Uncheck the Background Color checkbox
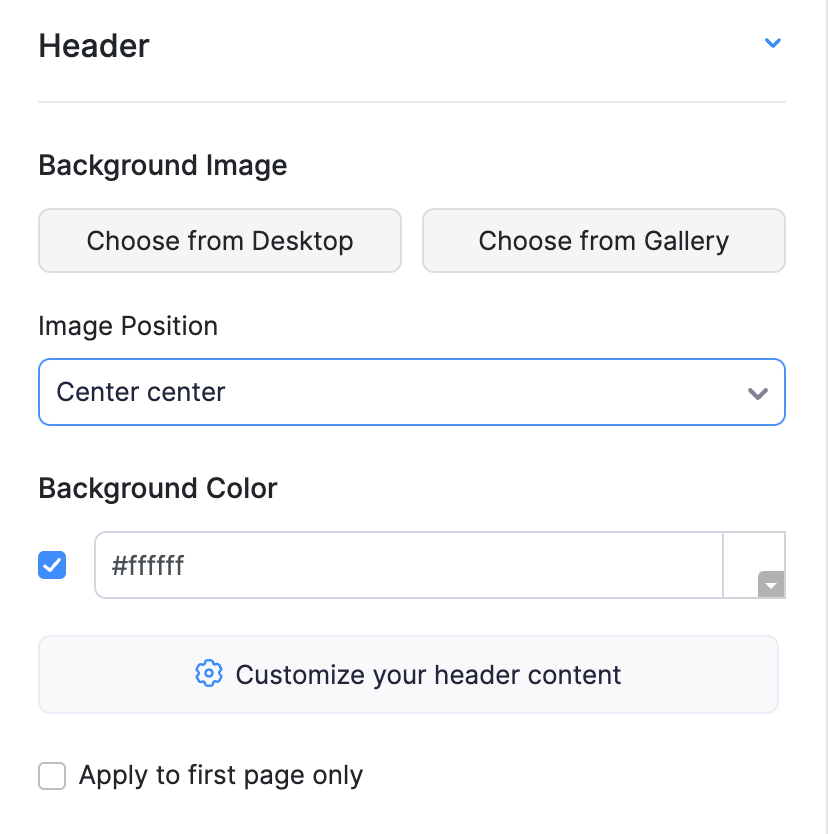 tap(52, 566)
